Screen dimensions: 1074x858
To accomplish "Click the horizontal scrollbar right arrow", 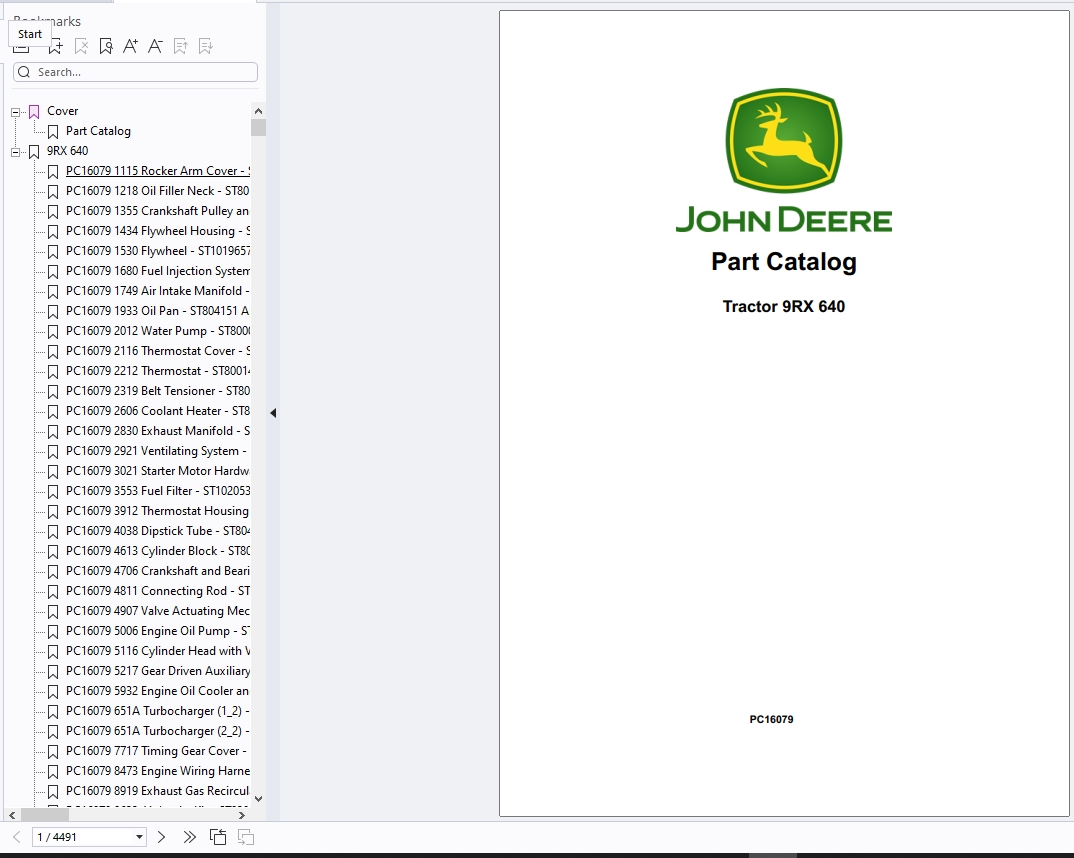I will (x=242, y=815).
